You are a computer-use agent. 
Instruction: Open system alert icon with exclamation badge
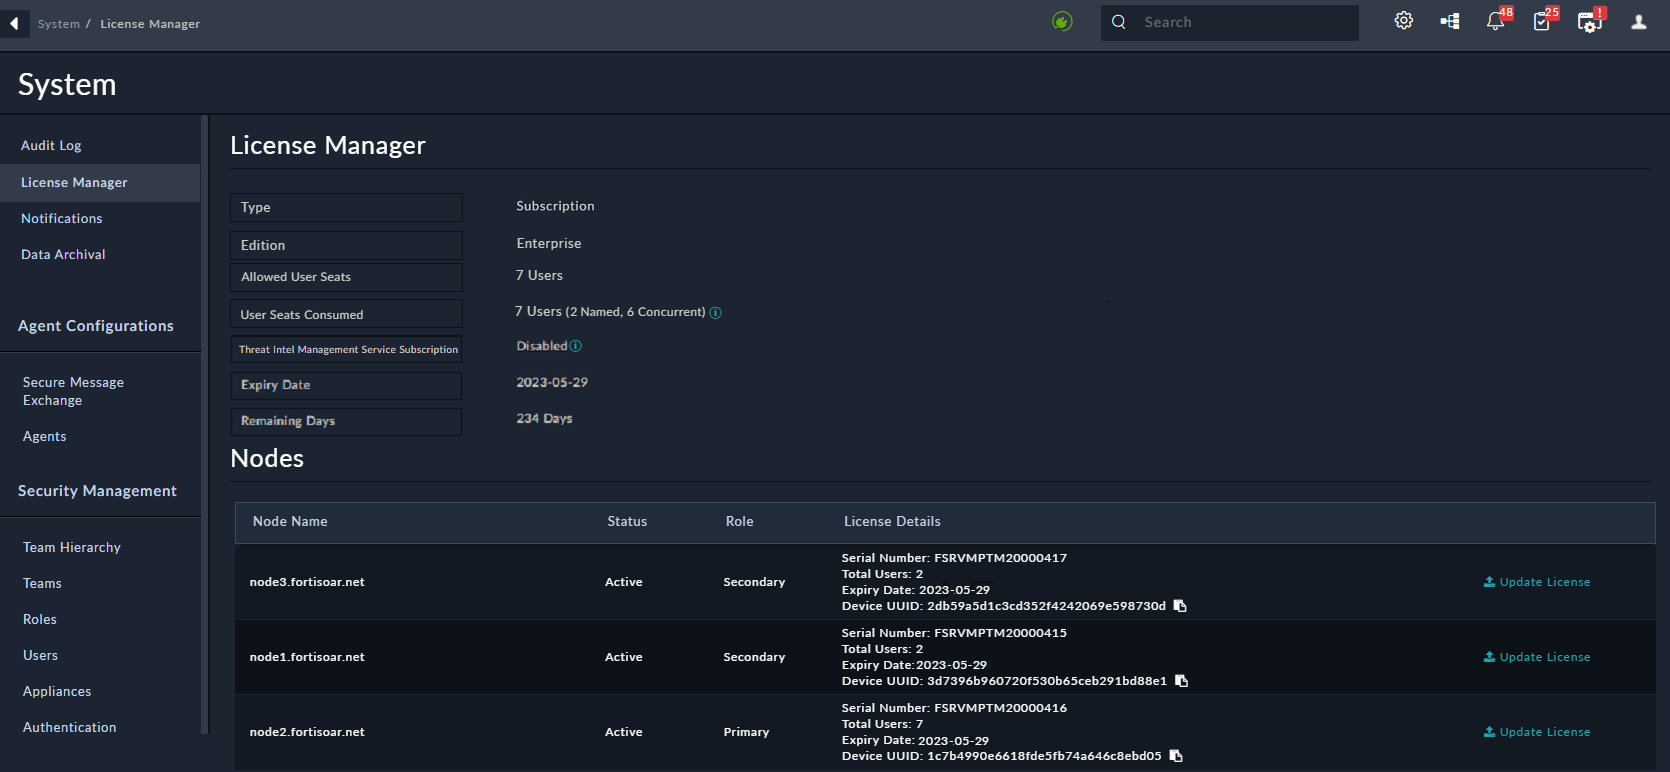coord(1590,20)
